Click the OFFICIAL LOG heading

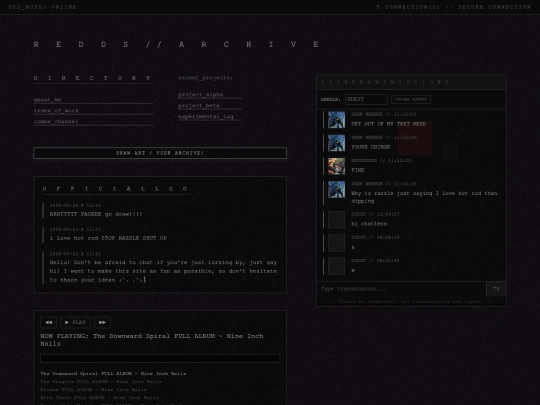115,189
